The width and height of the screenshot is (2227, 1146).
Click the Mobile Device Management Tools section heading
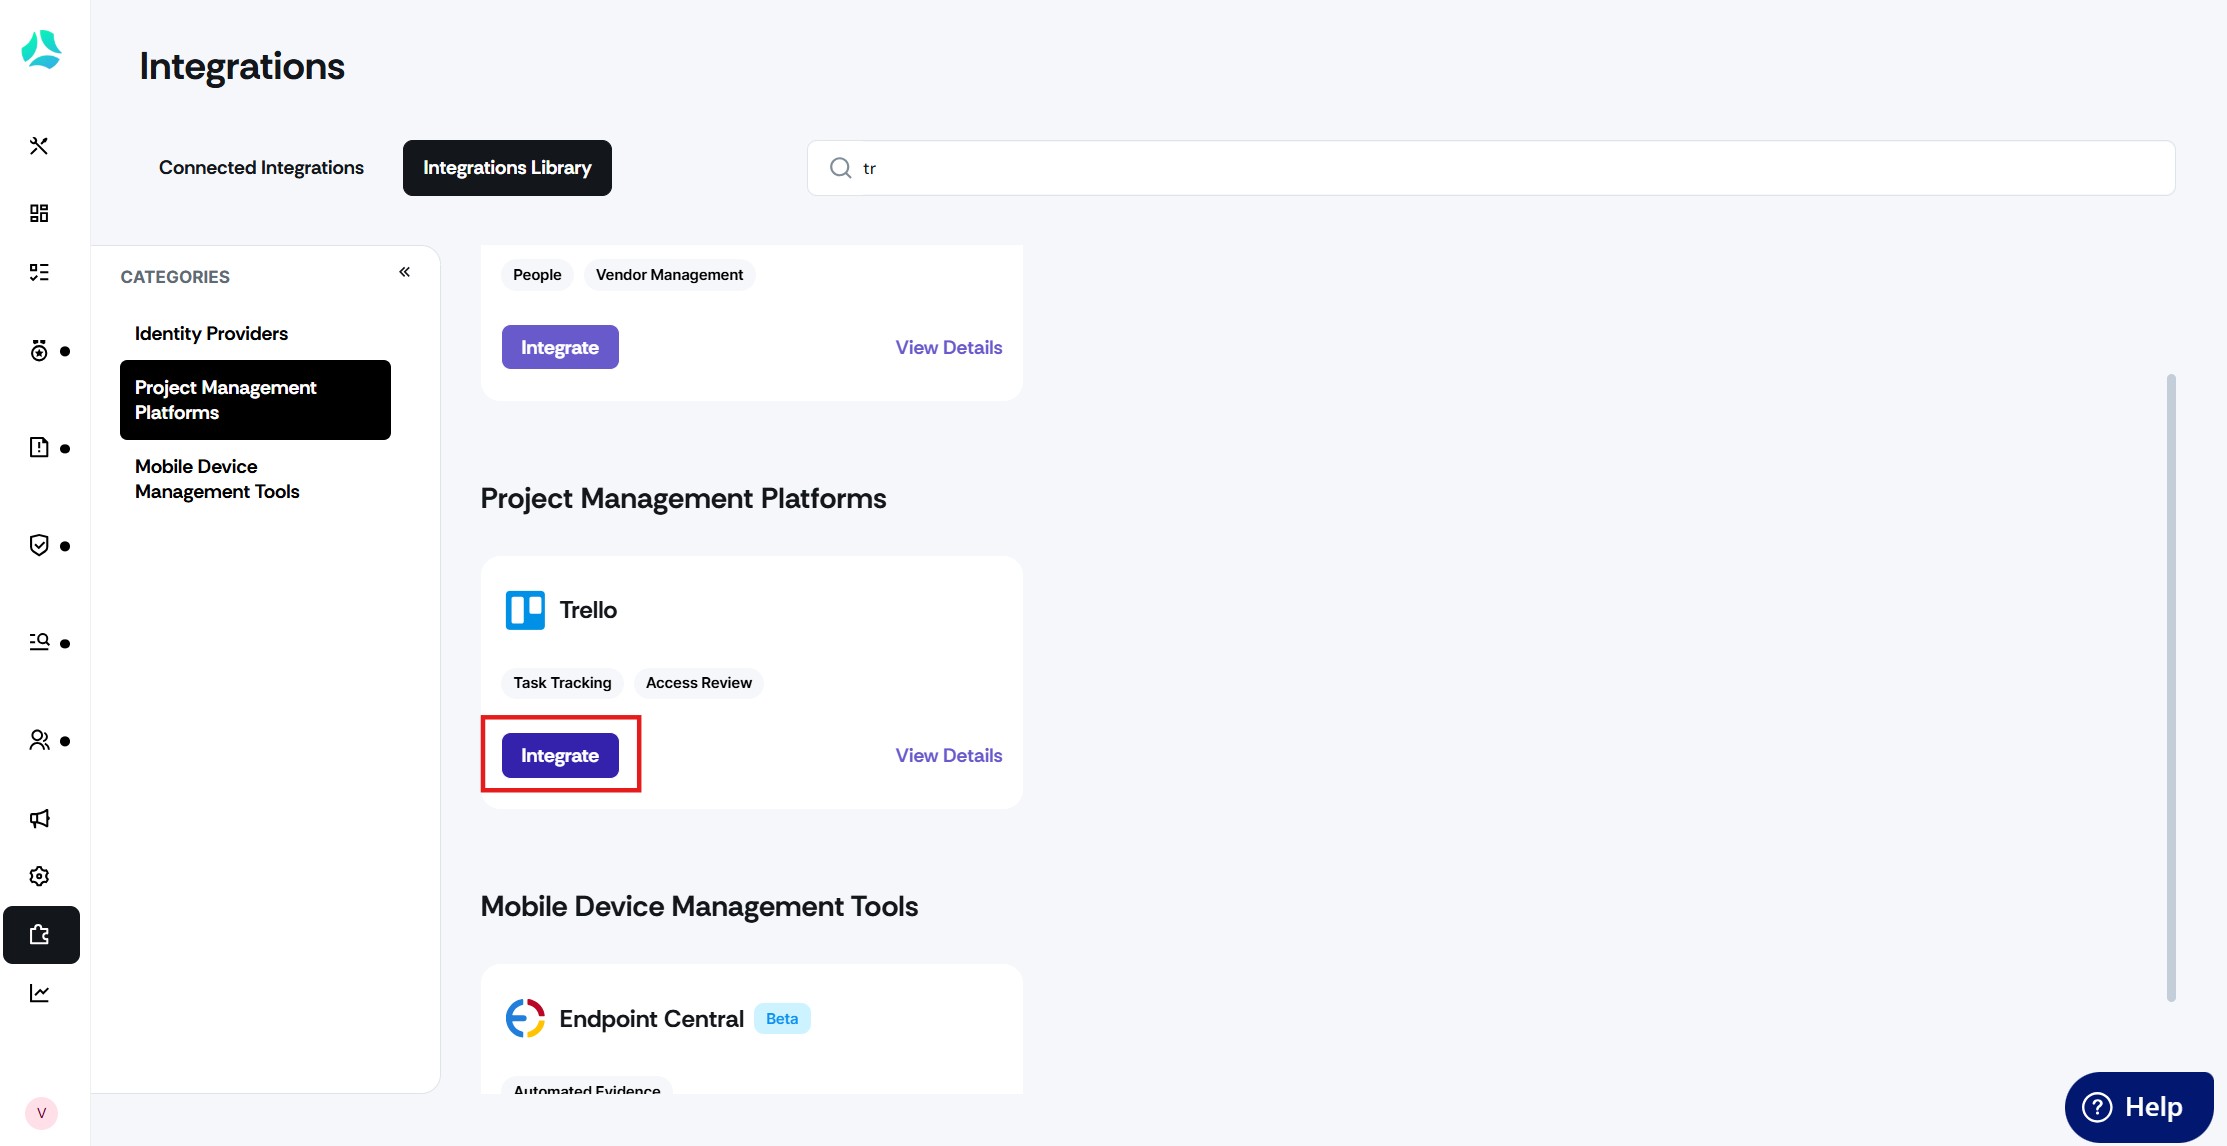click(699, 906)
